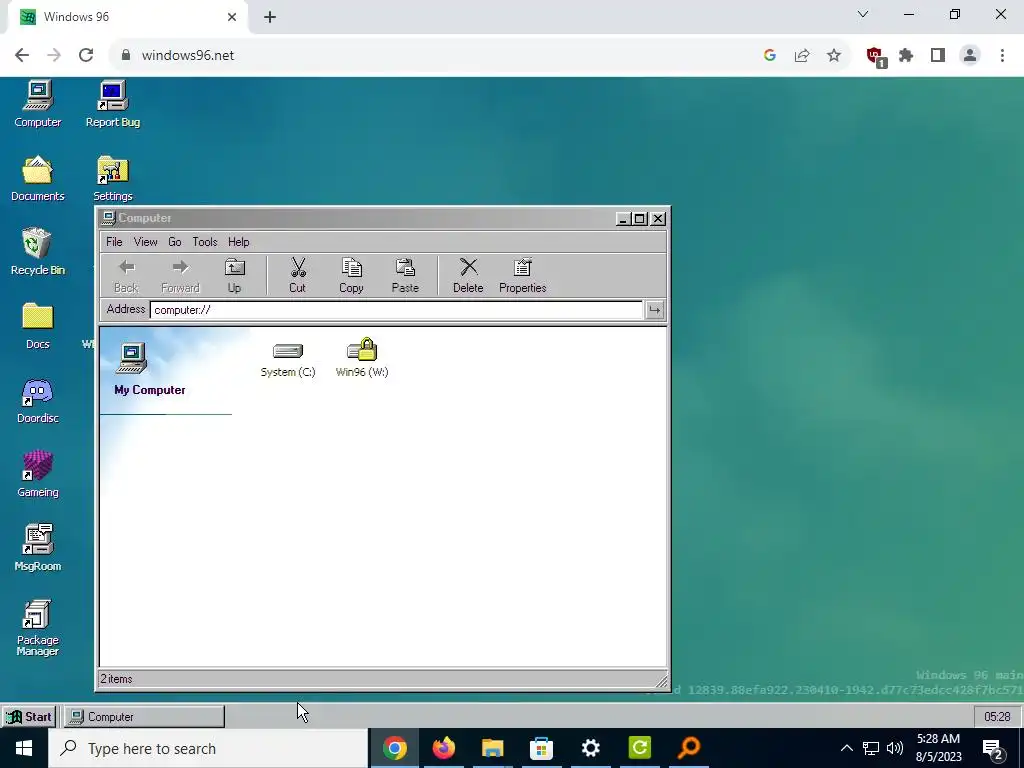
Task: Open the Microsoft Store taskbar icon
Action: pyautogui.click(x=541, y=748)
